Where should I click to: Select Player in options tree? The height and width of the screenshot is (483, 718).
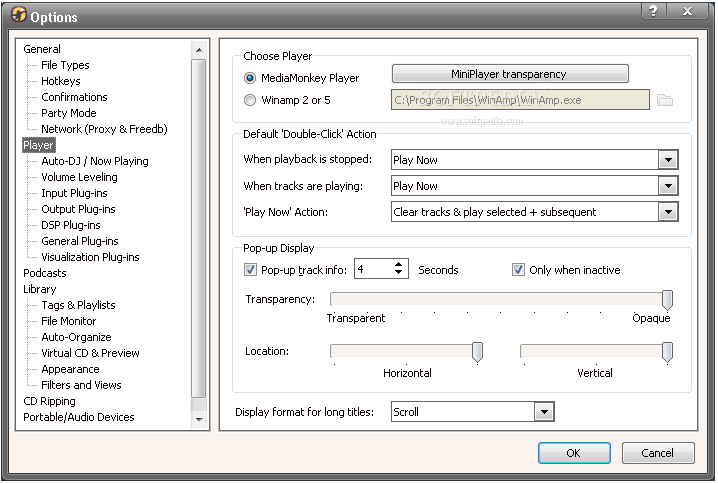(x=38, y=145)
